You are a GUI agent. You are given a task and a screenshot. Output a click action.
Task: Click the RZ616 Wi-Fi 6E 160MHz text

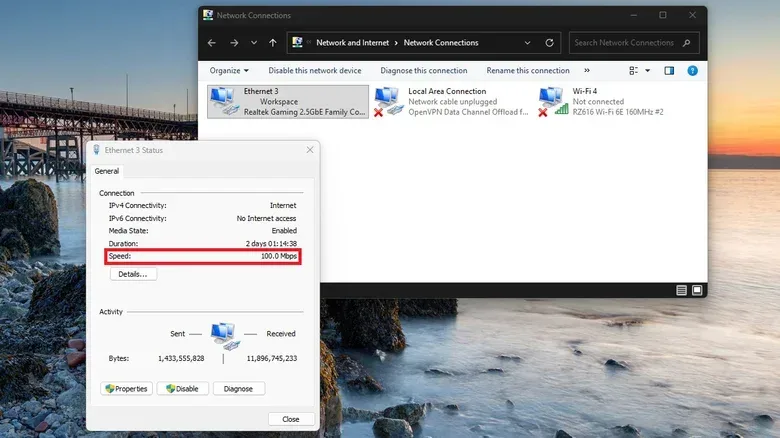(x=618, y=112)
